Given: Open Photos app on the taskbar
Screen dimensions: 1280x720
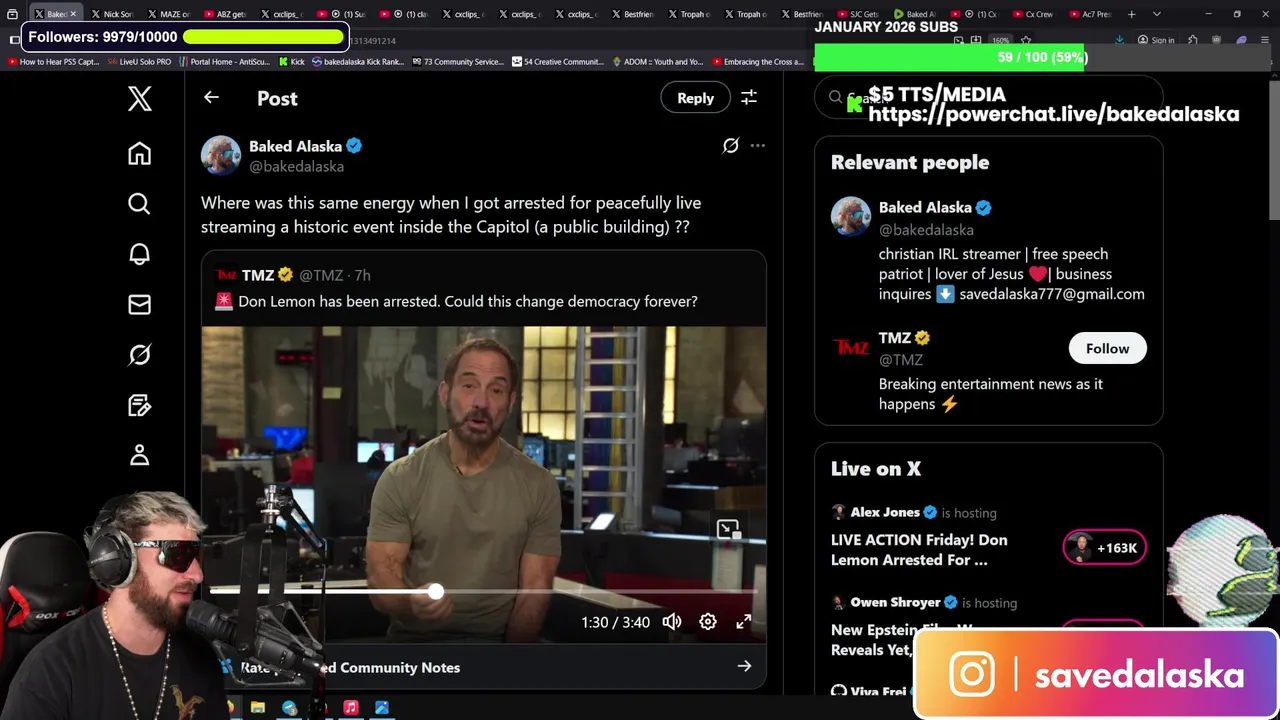Looking at the screenshot, I should pos(381,708).
